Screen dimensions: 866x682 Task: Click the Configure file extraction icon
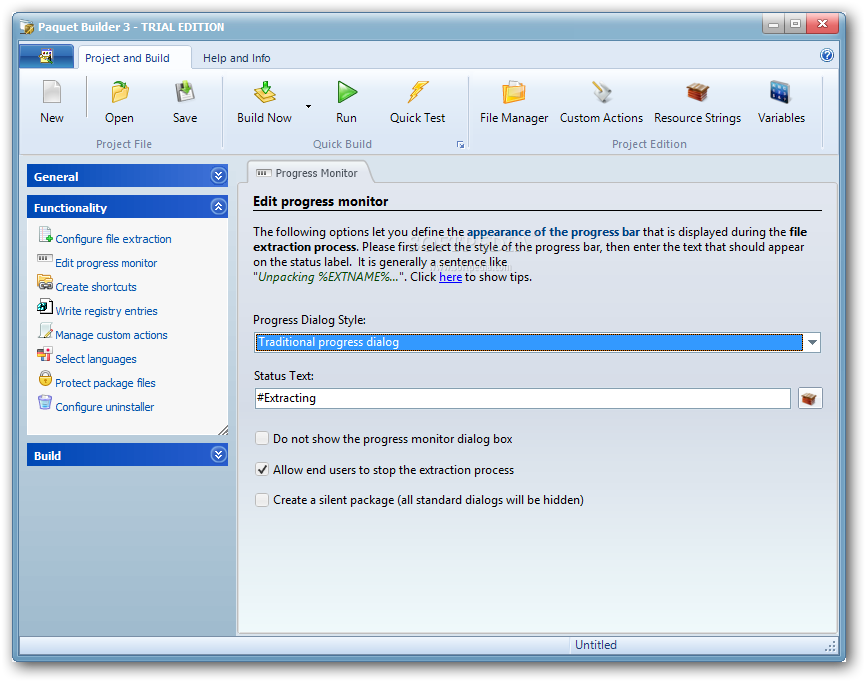(45, 235)
